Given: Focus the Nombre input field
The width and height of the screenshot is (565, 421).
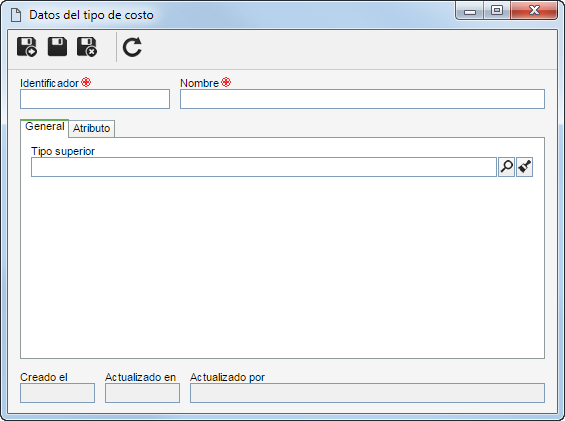Looking at the screenshot, I should (362, 99).
